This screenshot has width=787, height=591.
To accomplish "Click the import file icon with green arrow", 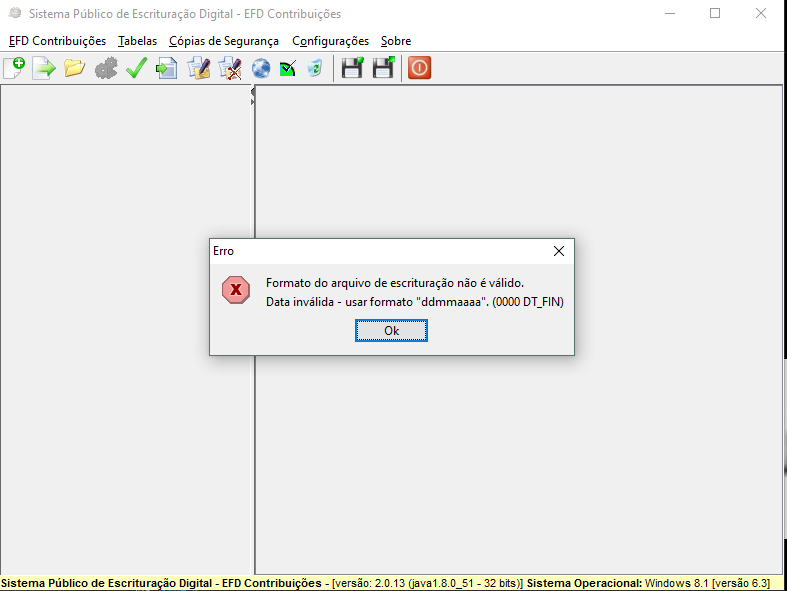I will (44, 68).
